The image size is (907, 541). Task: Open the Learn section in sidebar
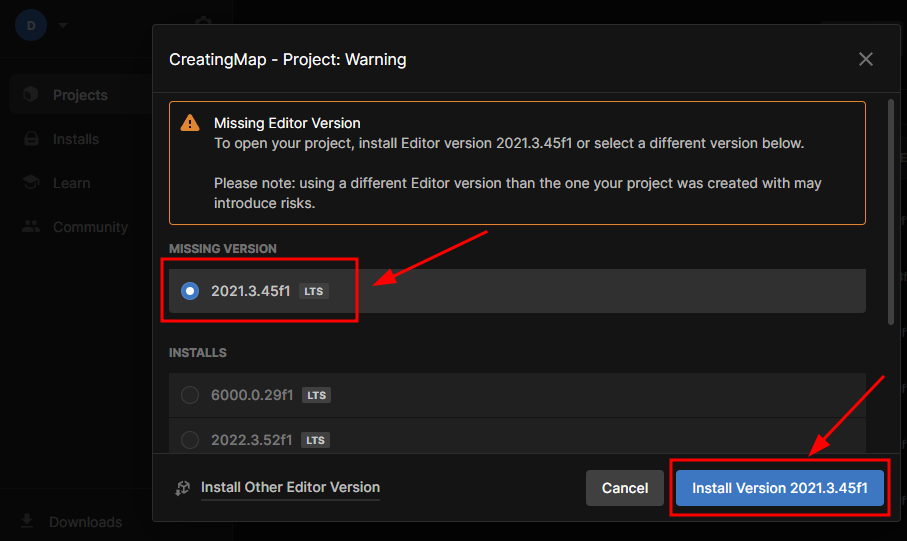[71, 183]
